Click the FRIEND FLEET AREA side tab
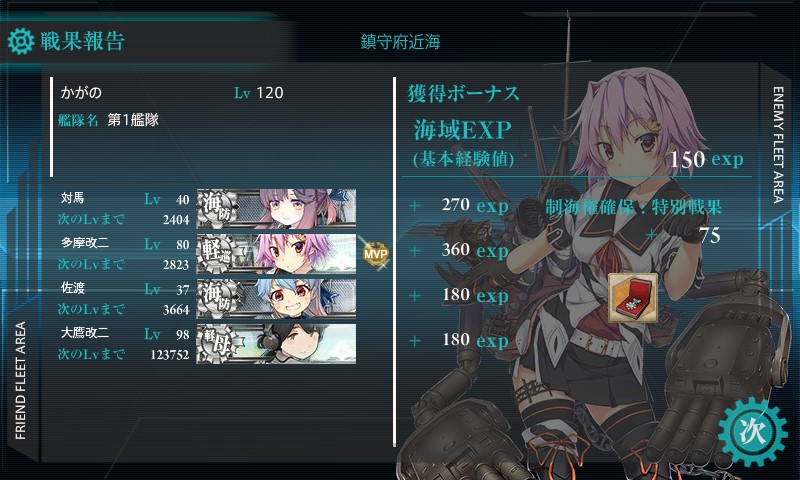 click(x=20, y=381)
